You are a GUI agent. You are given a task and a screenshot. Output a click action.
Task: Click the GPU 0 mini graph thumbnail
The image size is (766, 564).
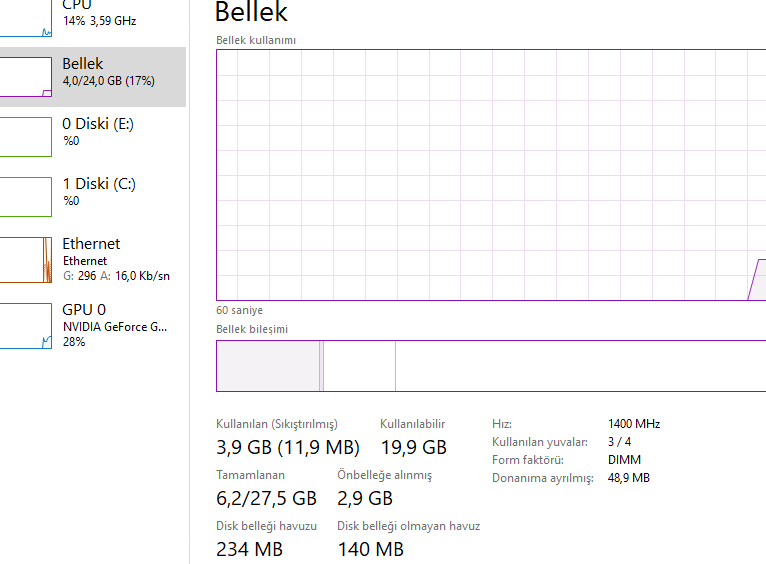(25, 326)
